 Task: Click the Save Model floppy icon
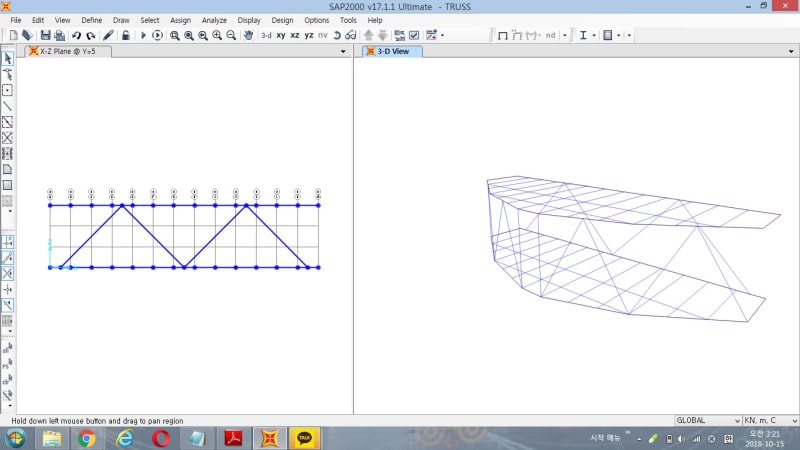(x=45, y=35)
